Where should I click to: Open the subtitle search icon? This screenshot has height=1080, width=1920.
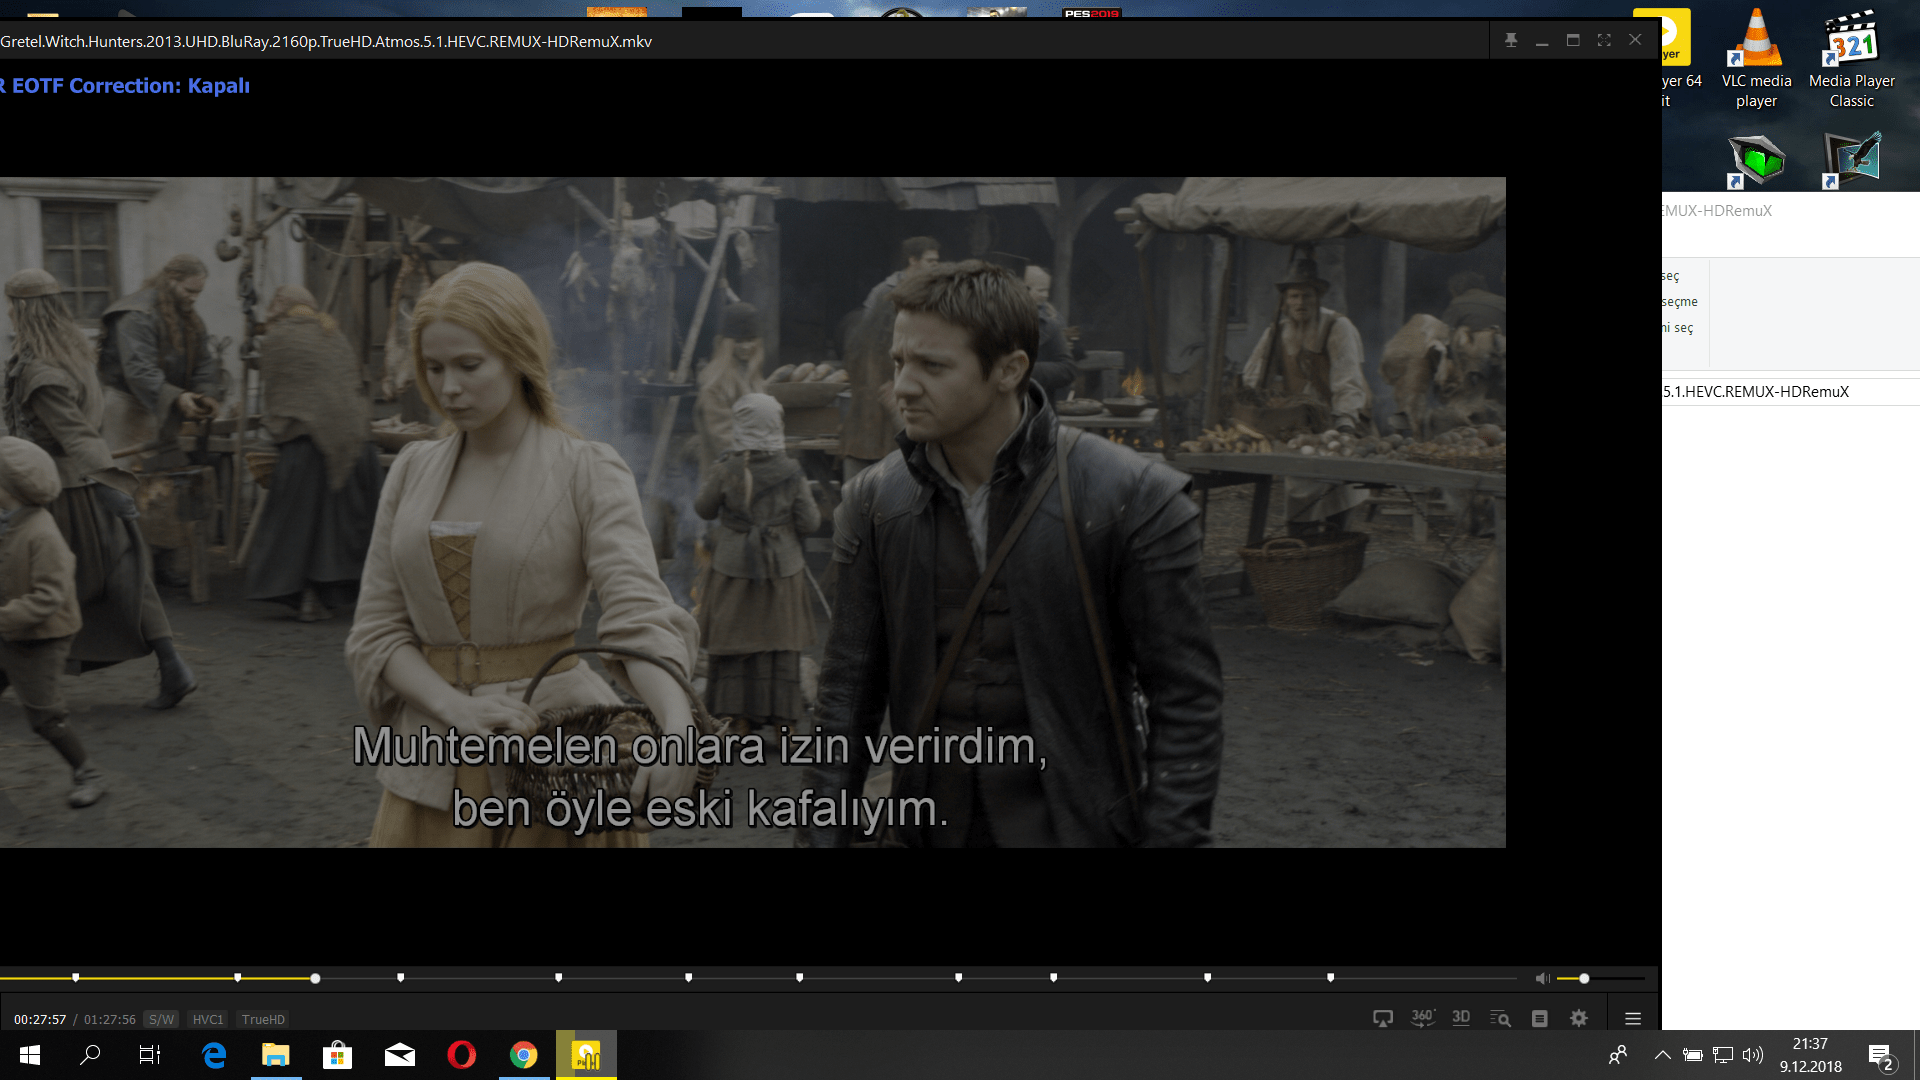1500,1018
